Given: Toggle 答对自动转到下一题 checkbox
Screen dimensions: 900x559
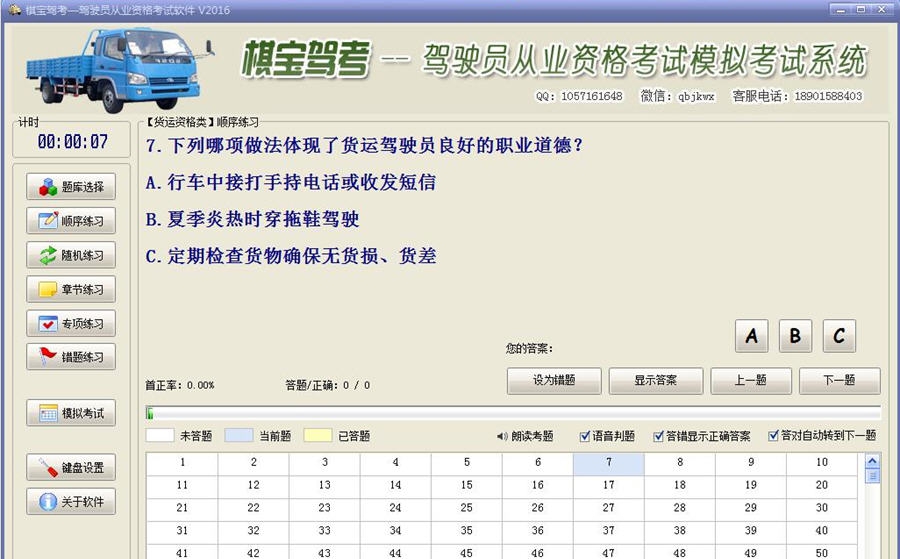Looking at the screenshot, I should 773,436.
